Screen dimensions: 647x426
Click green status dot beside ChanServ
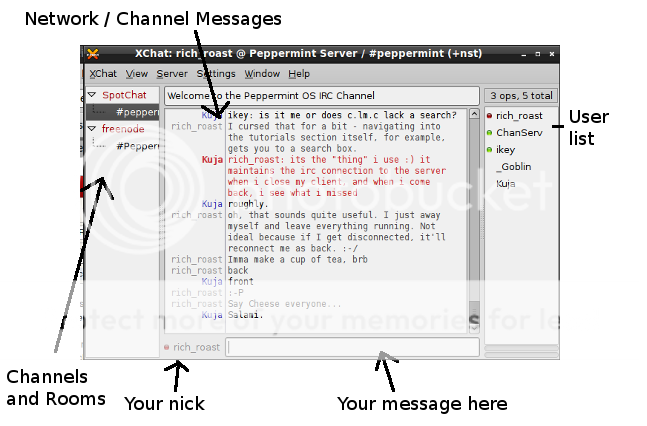(489, 133)
